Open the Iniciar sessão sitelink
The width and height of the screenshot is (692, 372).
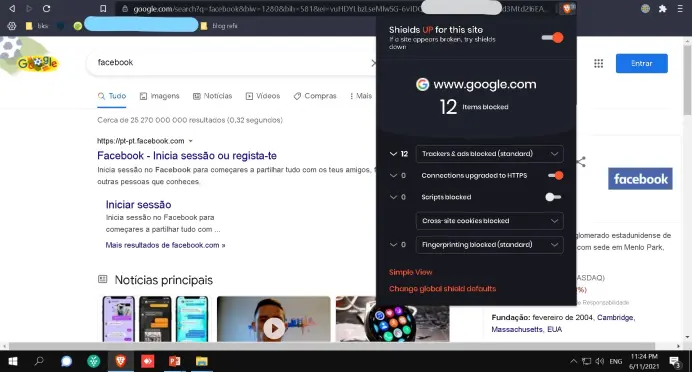coord(138,204)
